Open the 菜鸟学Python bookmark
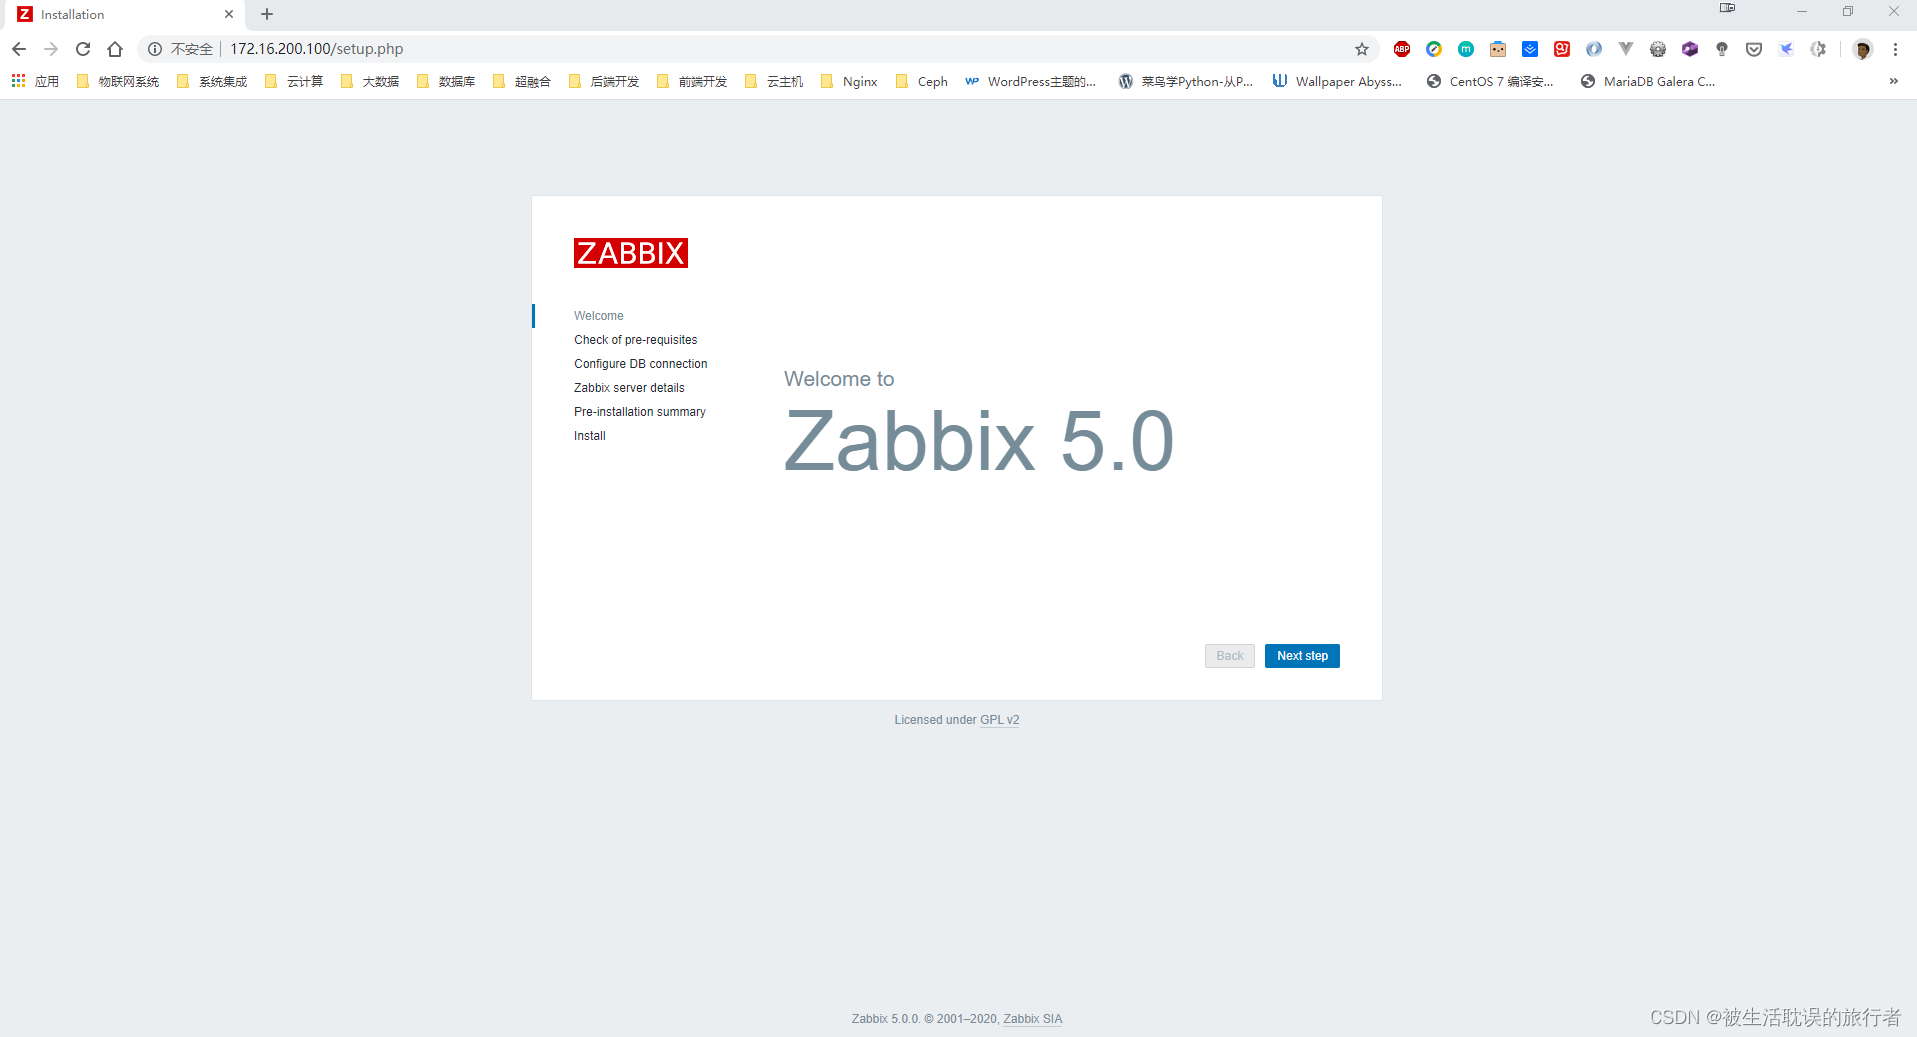 click(1186, 81)
